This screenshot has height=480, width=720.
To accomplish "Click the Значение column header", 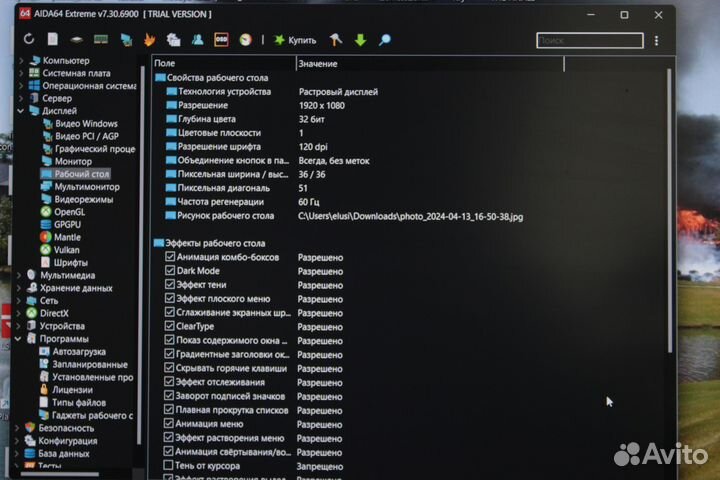I will coord(430,63).
